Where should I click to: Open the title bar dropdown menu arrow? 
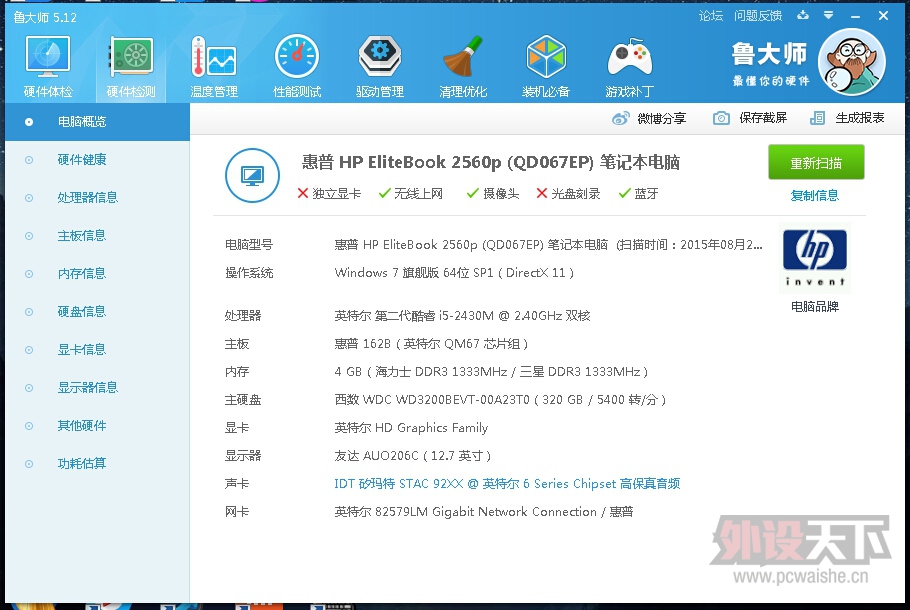click(829, 16)
